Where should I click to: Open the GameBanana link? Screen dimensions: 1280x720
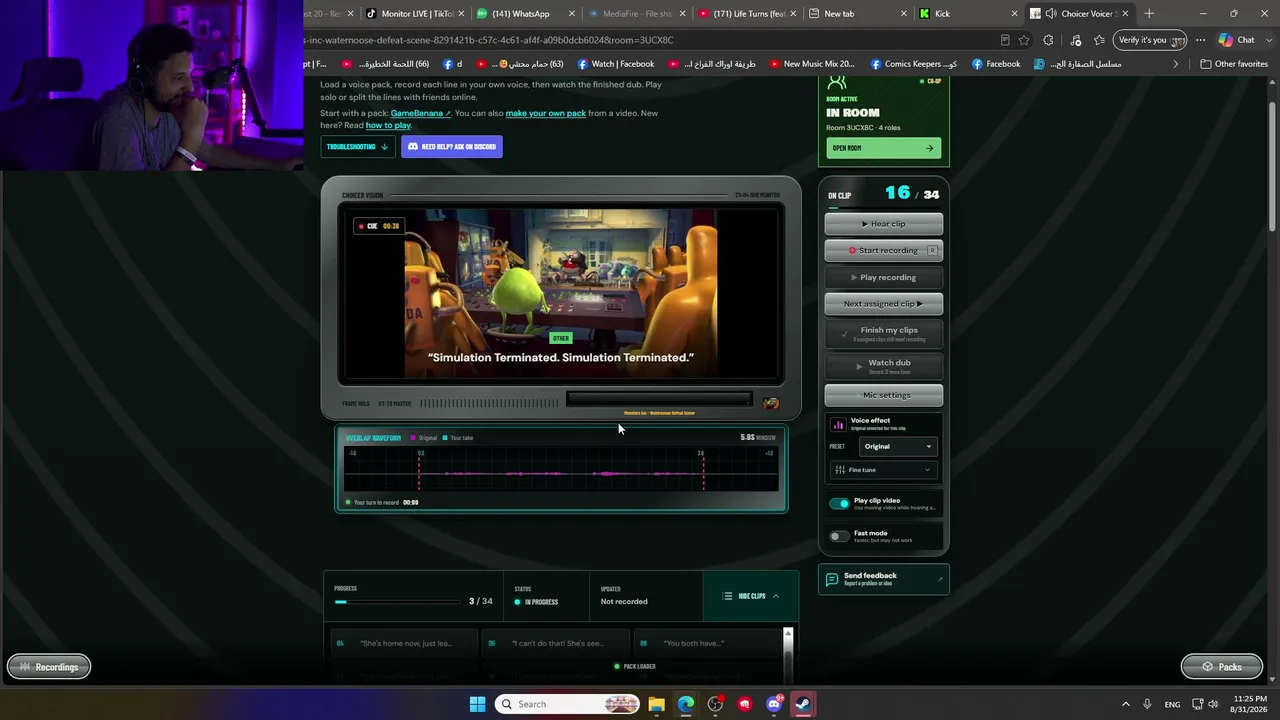420,113
